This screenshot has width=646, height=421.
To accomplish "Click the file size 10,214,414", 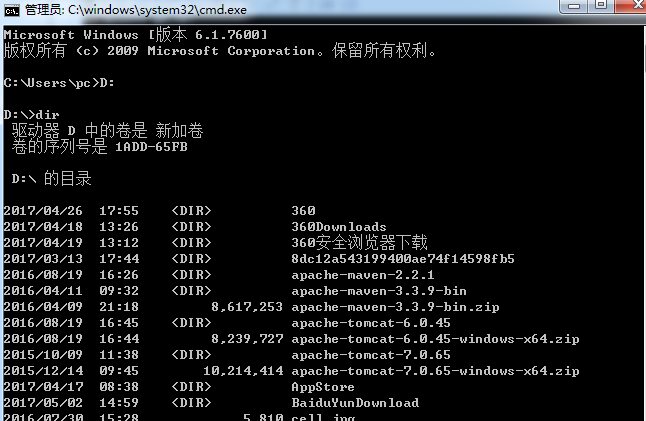I will pyautogui.click(x=243, y=371).
